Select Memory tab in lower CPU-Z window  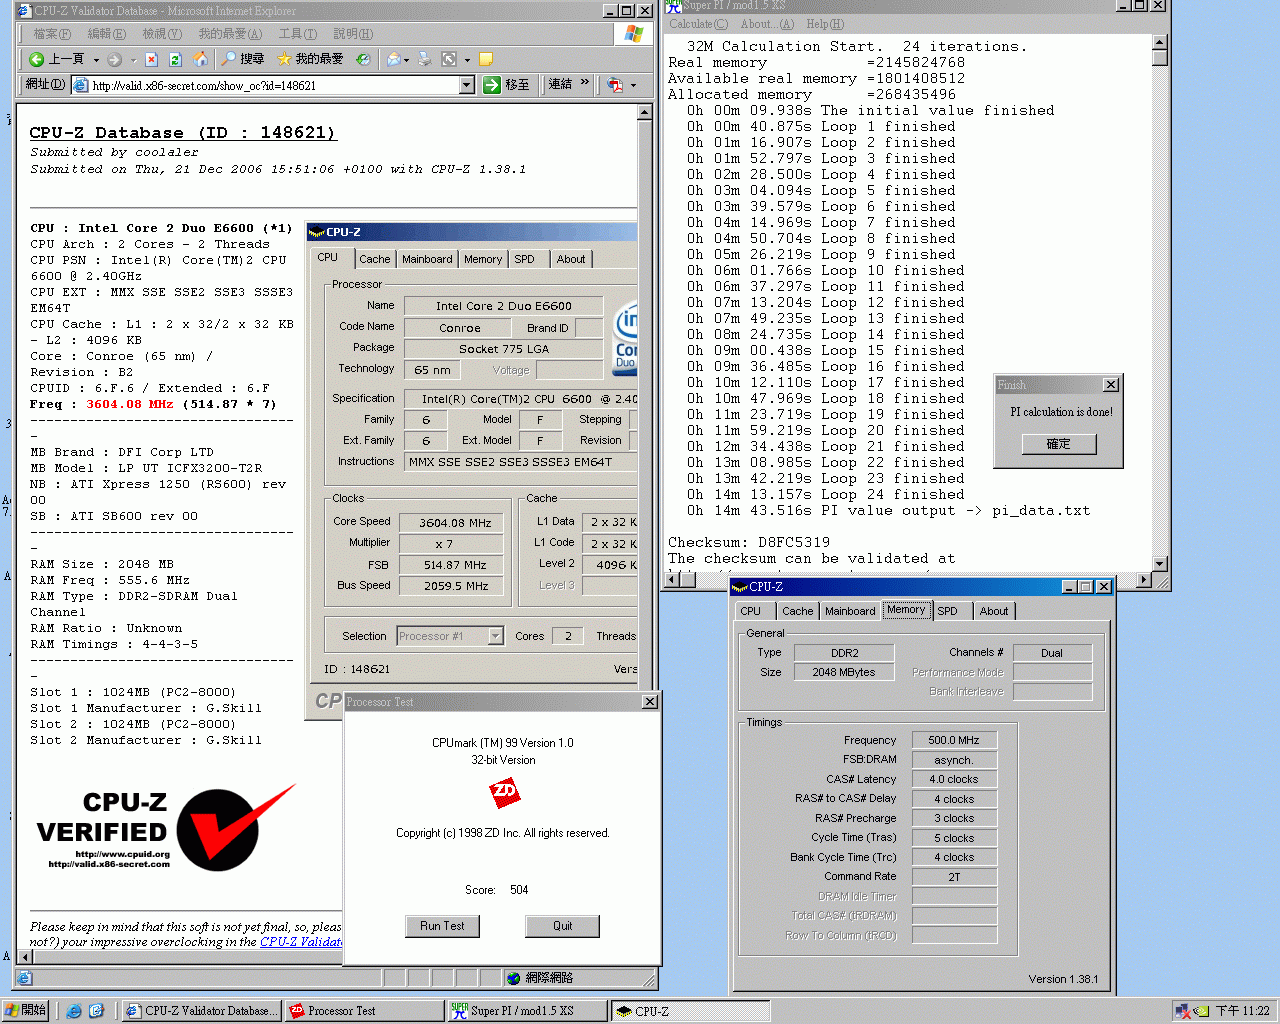pos(906,610)
